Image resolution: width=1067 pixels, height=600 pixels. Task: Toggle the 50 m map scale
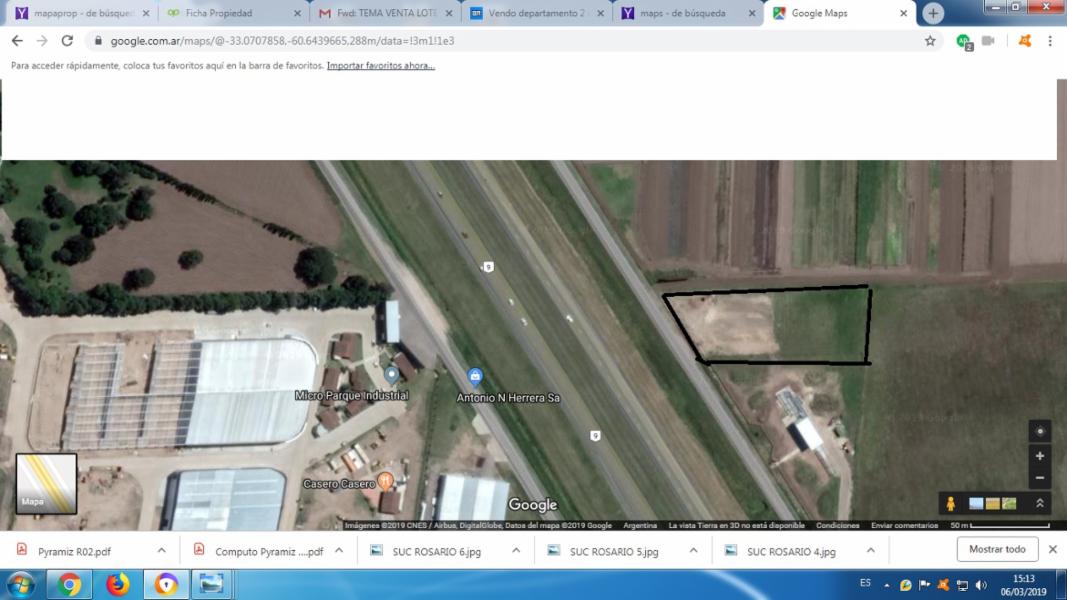click(x=1000, y=525)
